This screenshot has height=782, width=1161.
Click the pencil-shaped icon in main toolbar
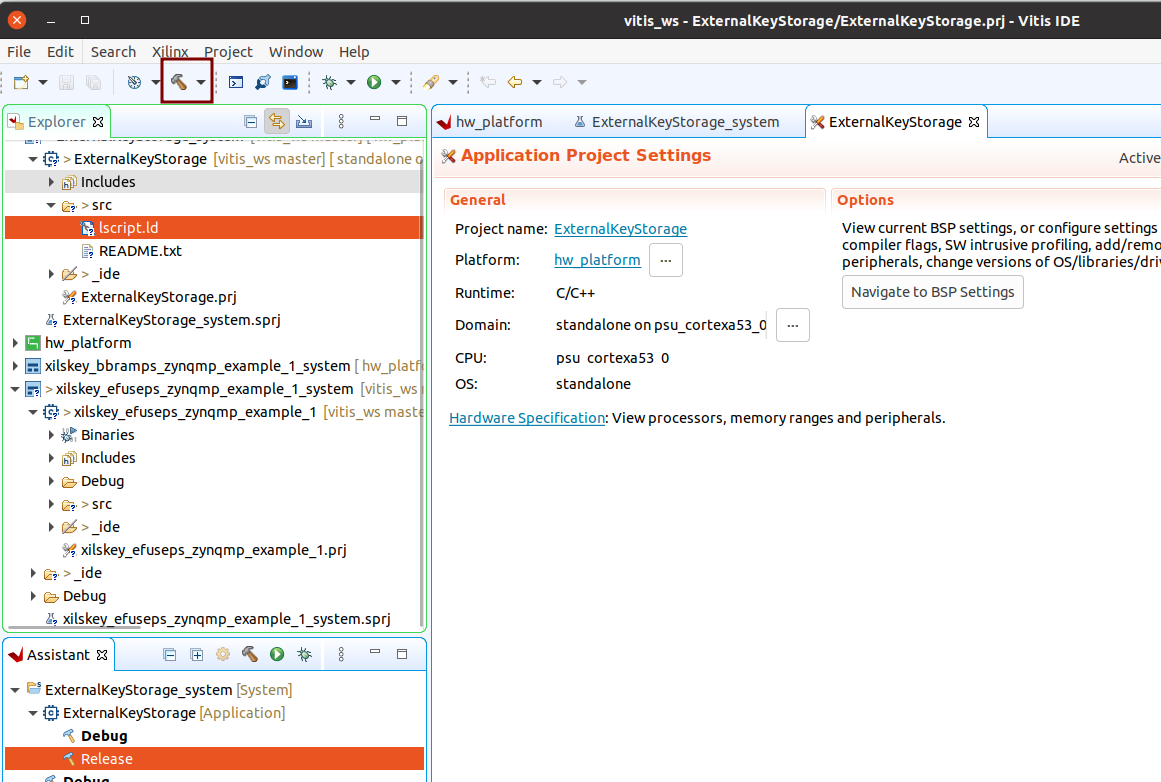(431, 82)
